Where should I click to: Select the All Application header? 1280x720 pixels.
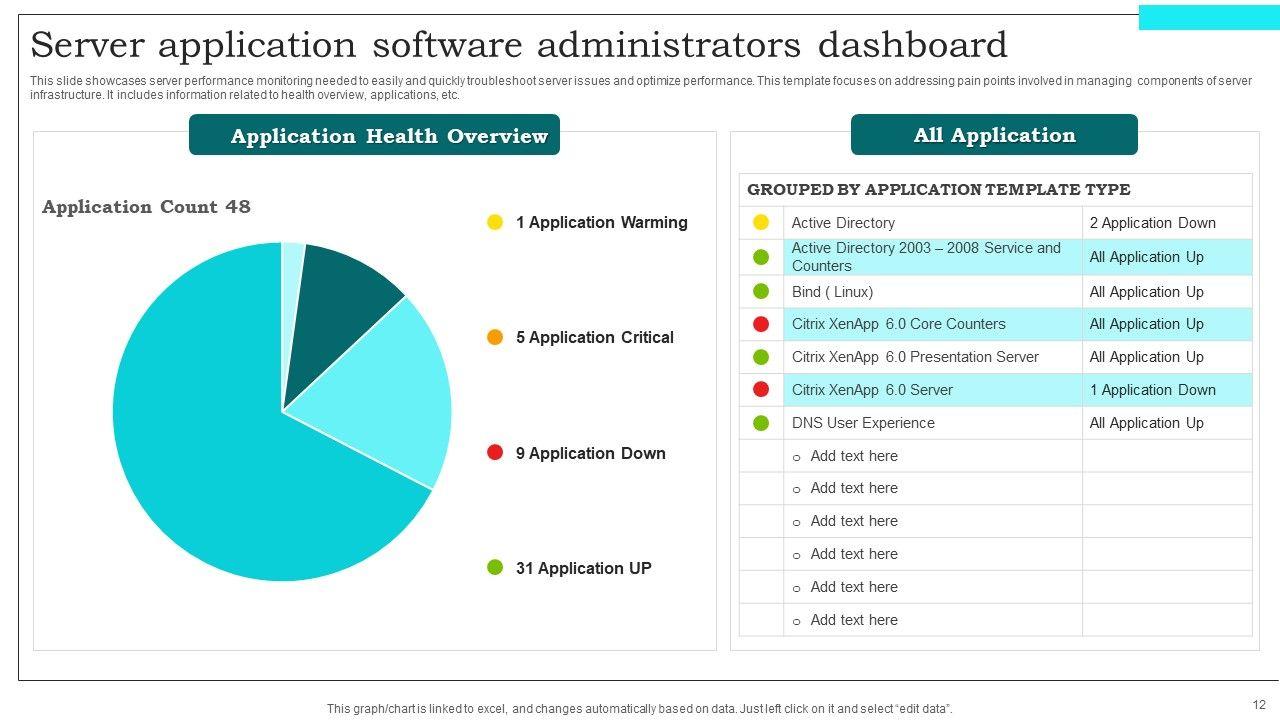994,135
